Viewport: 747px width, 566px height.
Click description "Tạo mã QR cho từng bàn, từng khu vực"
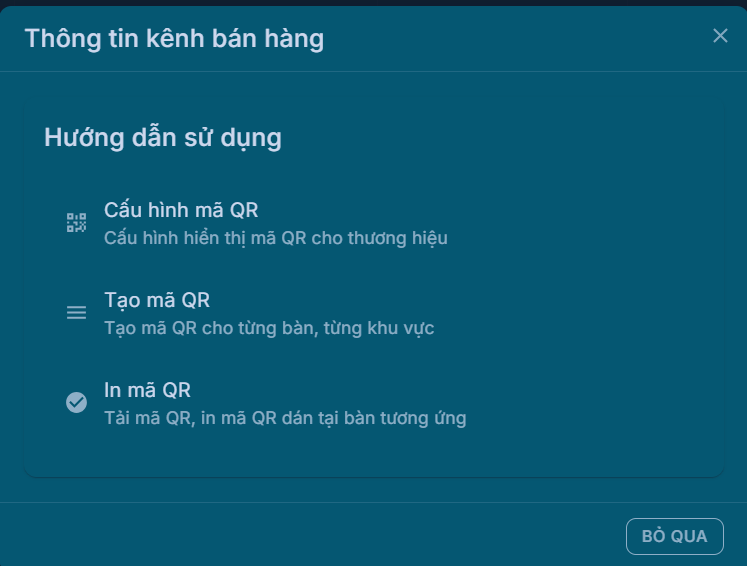click(269, 328)
